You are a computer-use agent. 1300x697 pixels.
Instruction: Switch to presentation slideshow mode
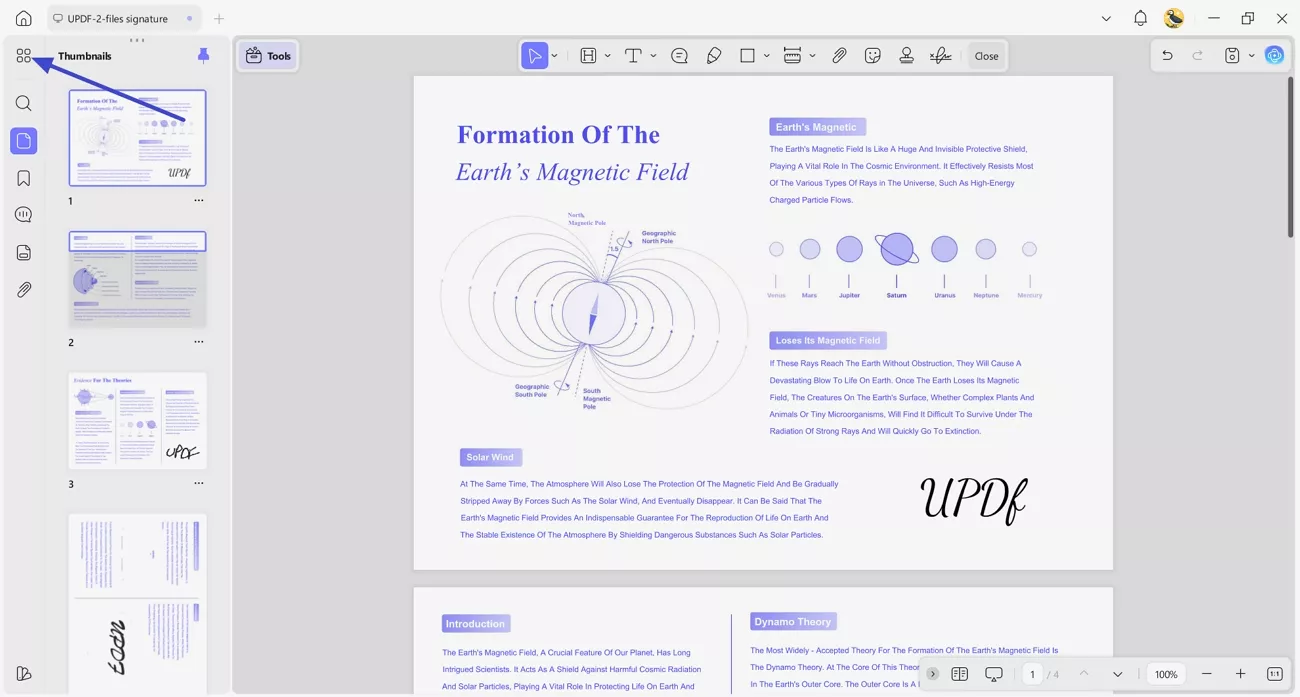pyautogui.click(x=993, y=674)
